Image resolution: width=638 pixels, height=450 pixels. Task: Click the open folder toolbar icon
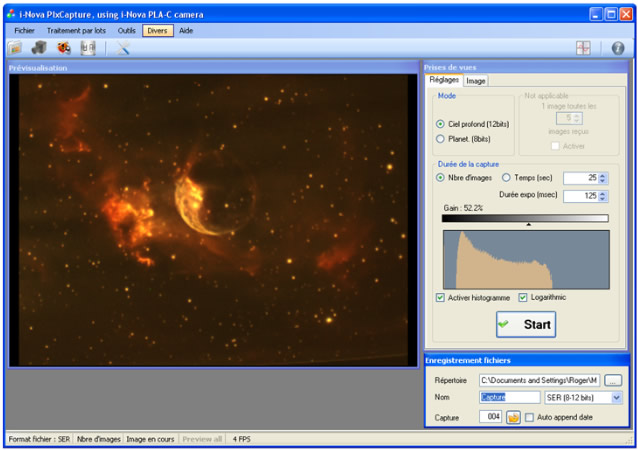16,47
